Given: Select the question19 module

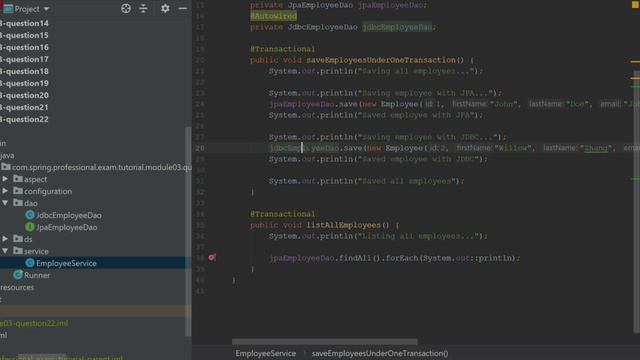Looking at the screenshot, I should 24,83.
